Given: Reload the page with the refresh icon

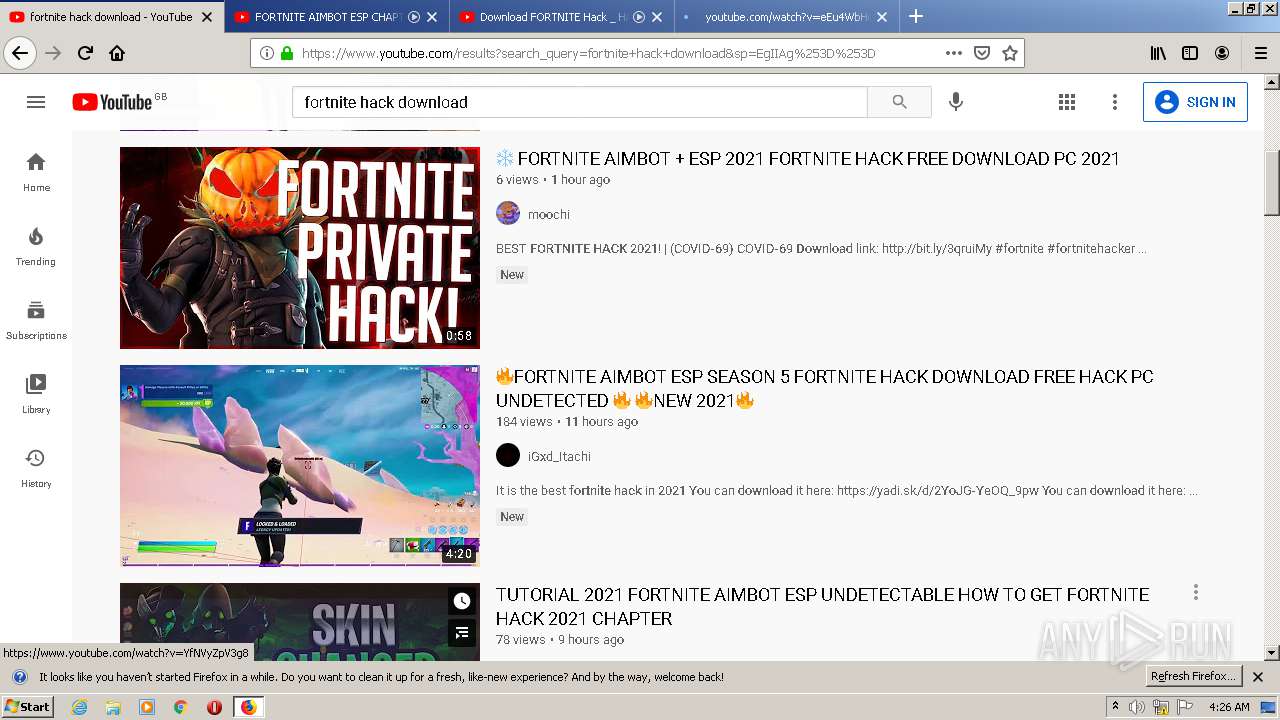Looking at the screenshot, I should 86,53.
